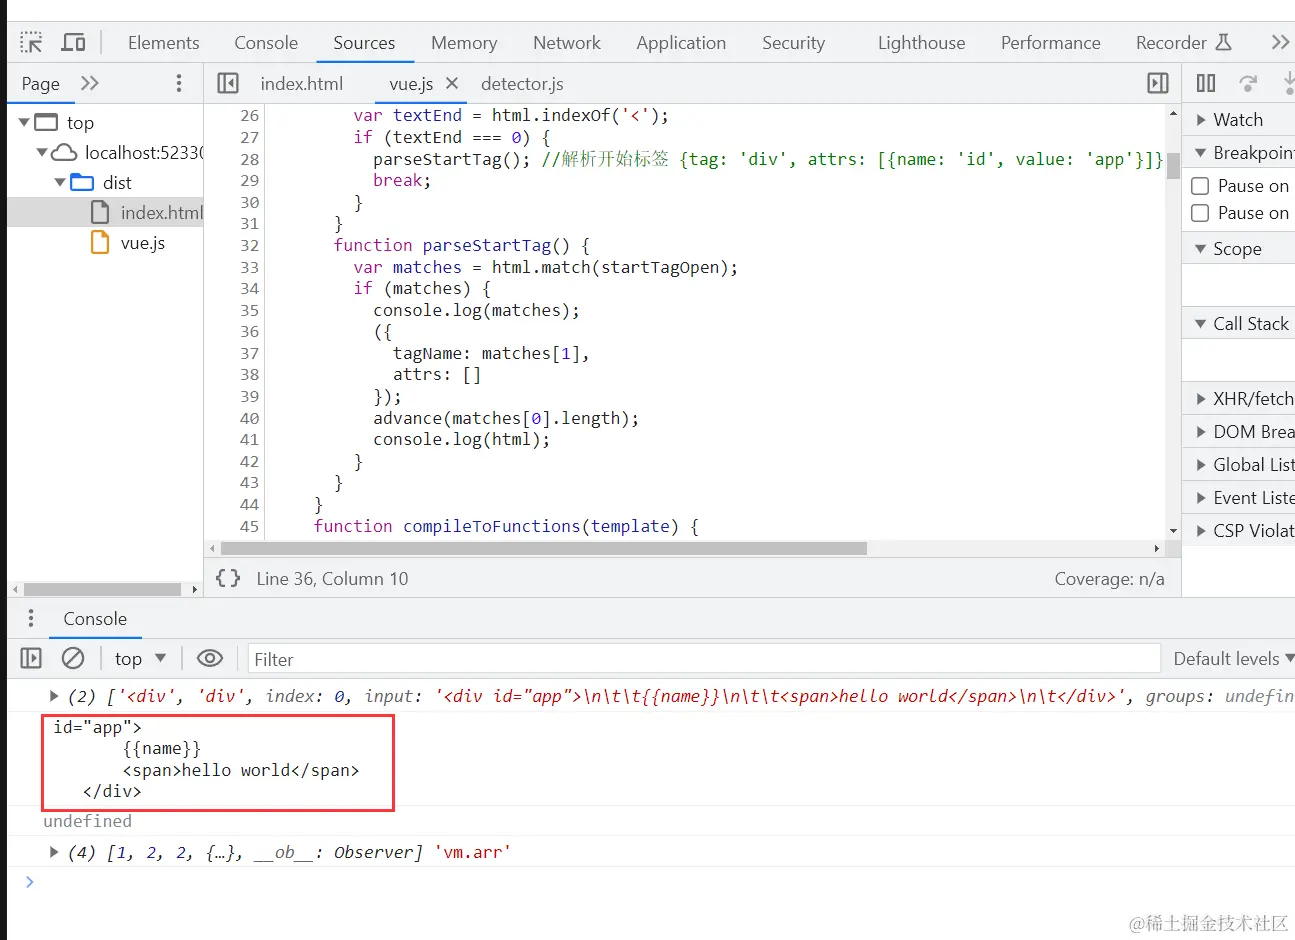Expand the Watch section
Screen dimensions: 1295x940
coord(1201,120)
